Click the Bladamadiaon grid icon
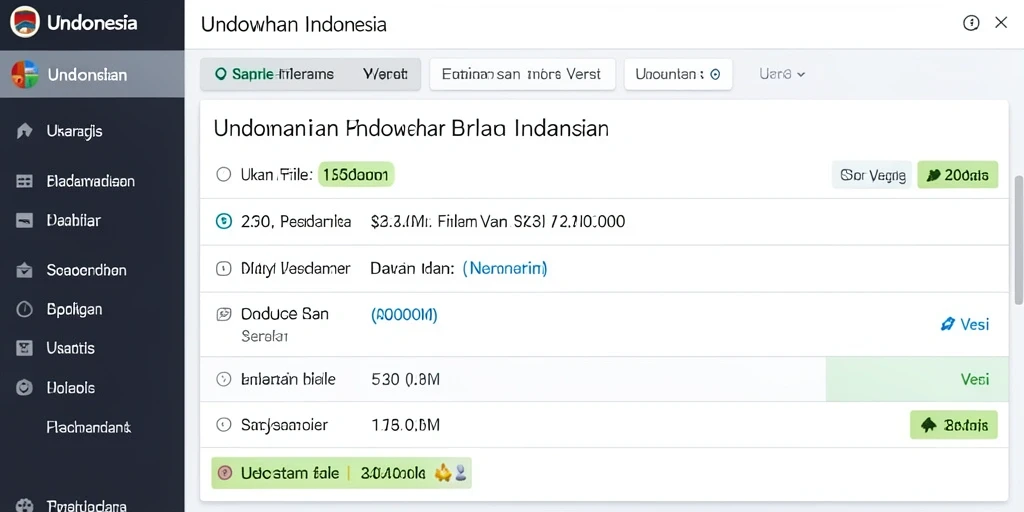Image resolution: width=1024 pixels, height=512 pixels. tap(24, 181)
